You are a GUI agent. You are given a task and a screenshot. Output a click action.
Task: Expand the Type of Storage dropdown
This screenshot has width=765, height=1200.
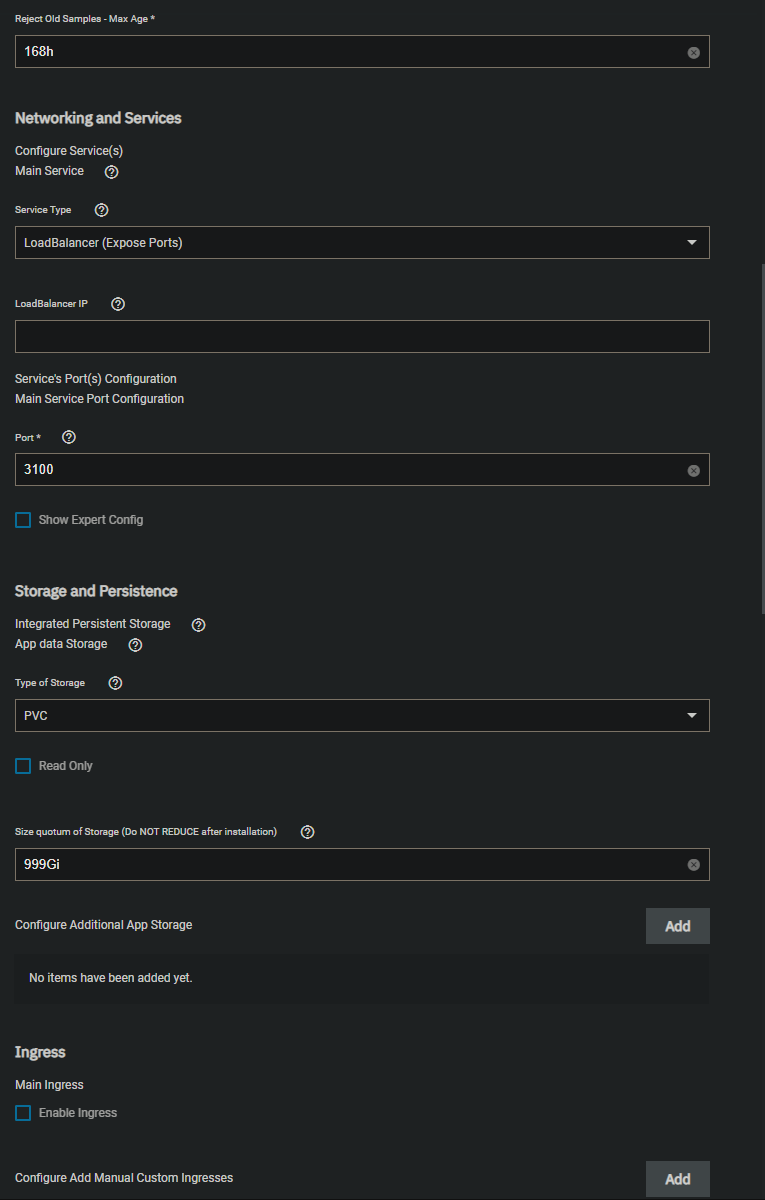pos(692,715)
